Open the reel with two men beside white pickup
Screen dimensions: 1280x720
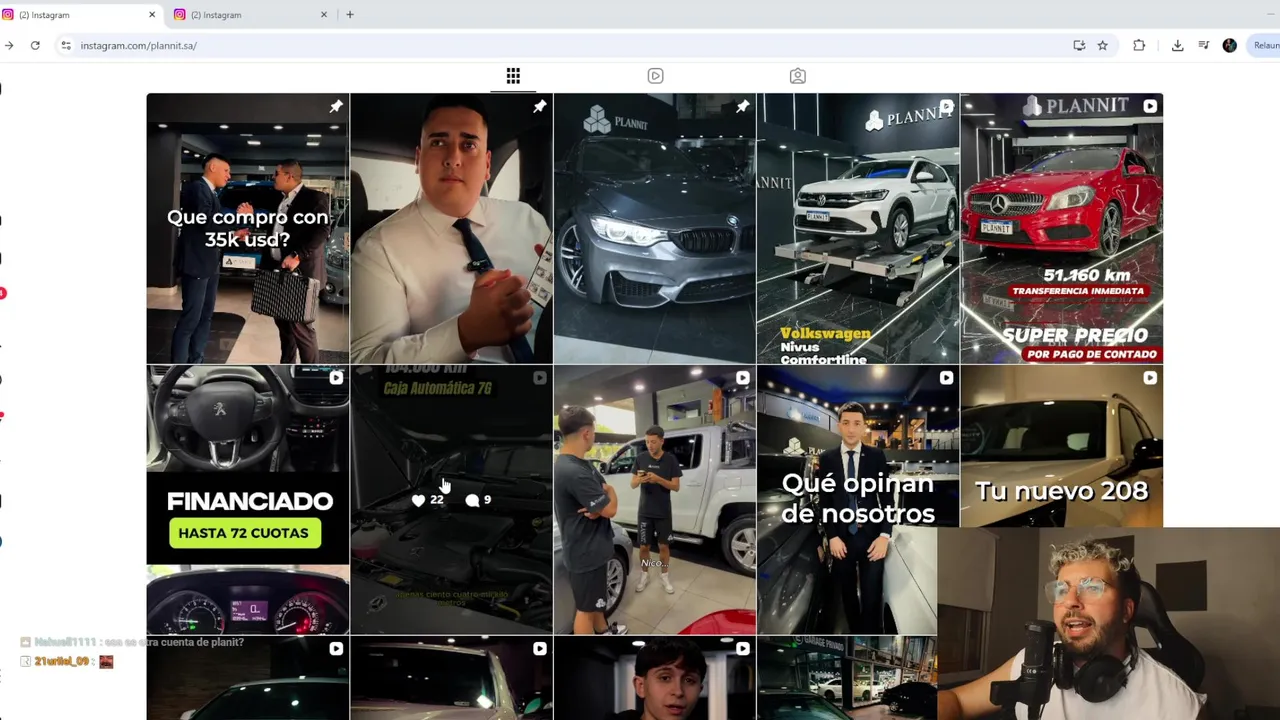(x=655, y=500)
